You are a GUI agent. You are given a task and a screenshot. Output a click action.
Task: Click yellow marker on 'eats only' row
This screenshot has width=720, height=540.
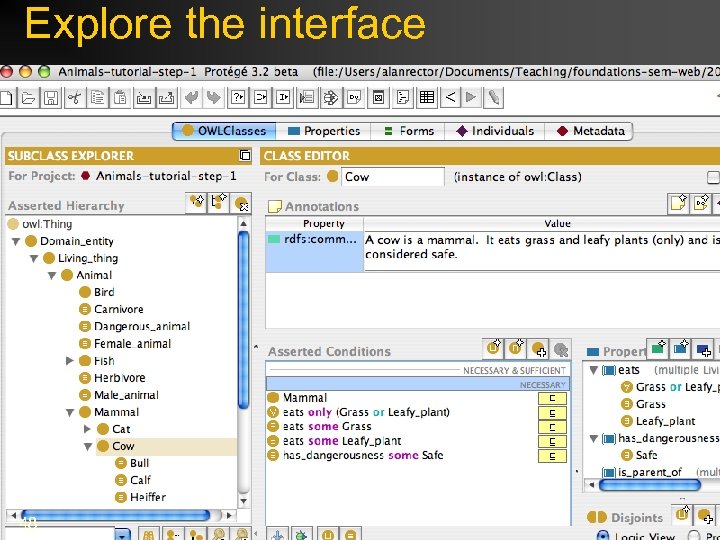pyautogui.click(x=552, y=413)
